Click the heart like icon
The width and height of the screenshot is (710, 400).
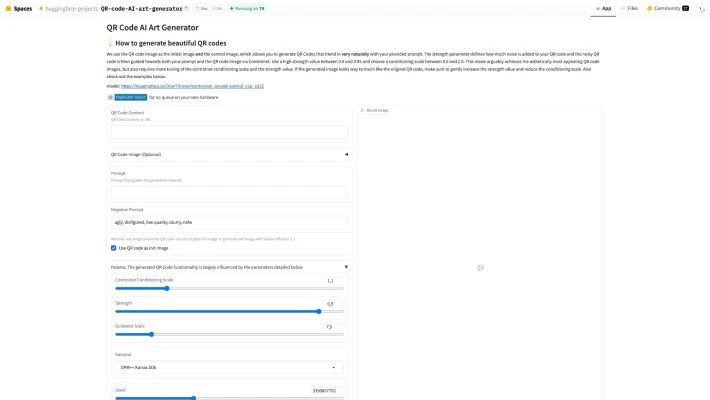coord(197,8)
